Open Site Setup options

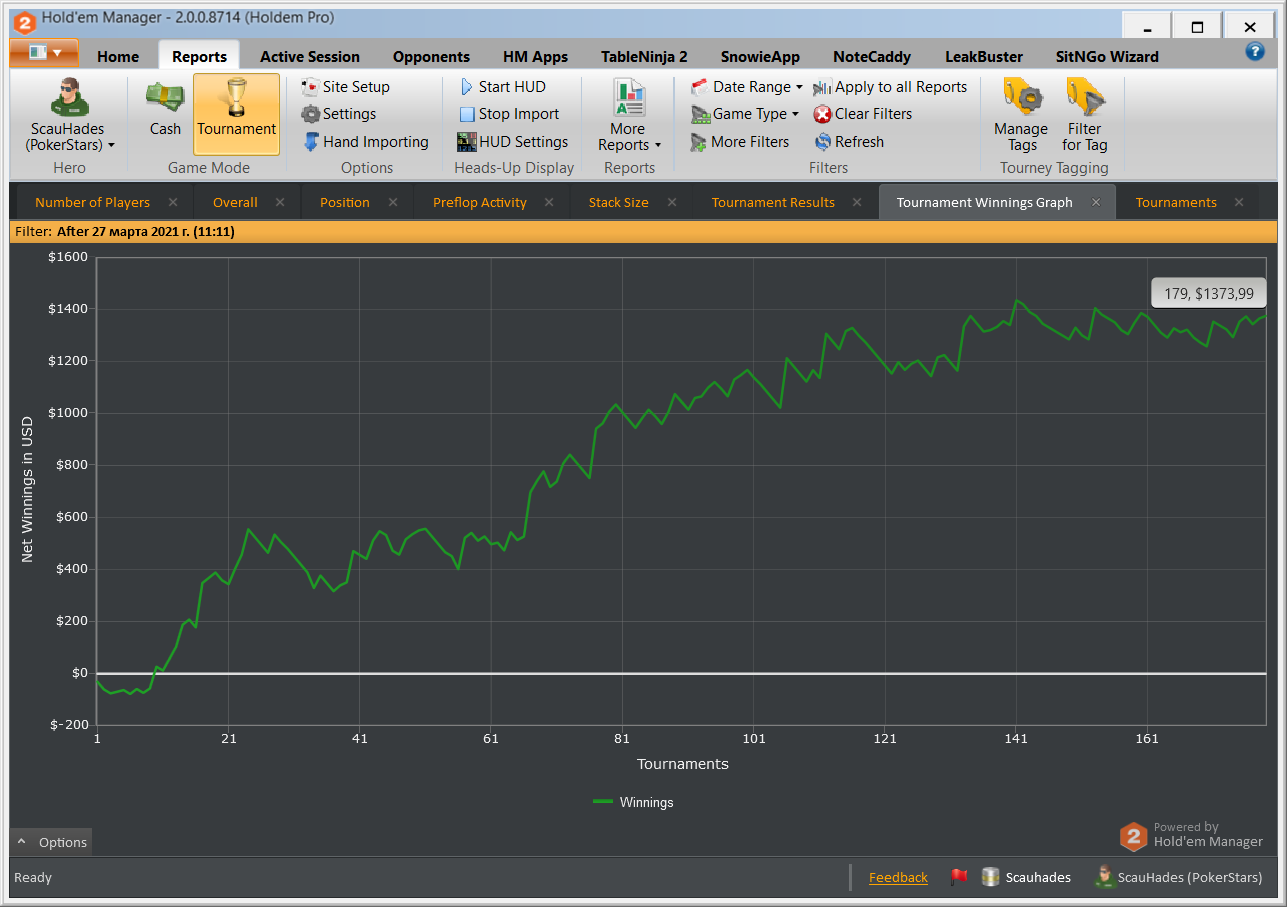[x=345, y=87]
